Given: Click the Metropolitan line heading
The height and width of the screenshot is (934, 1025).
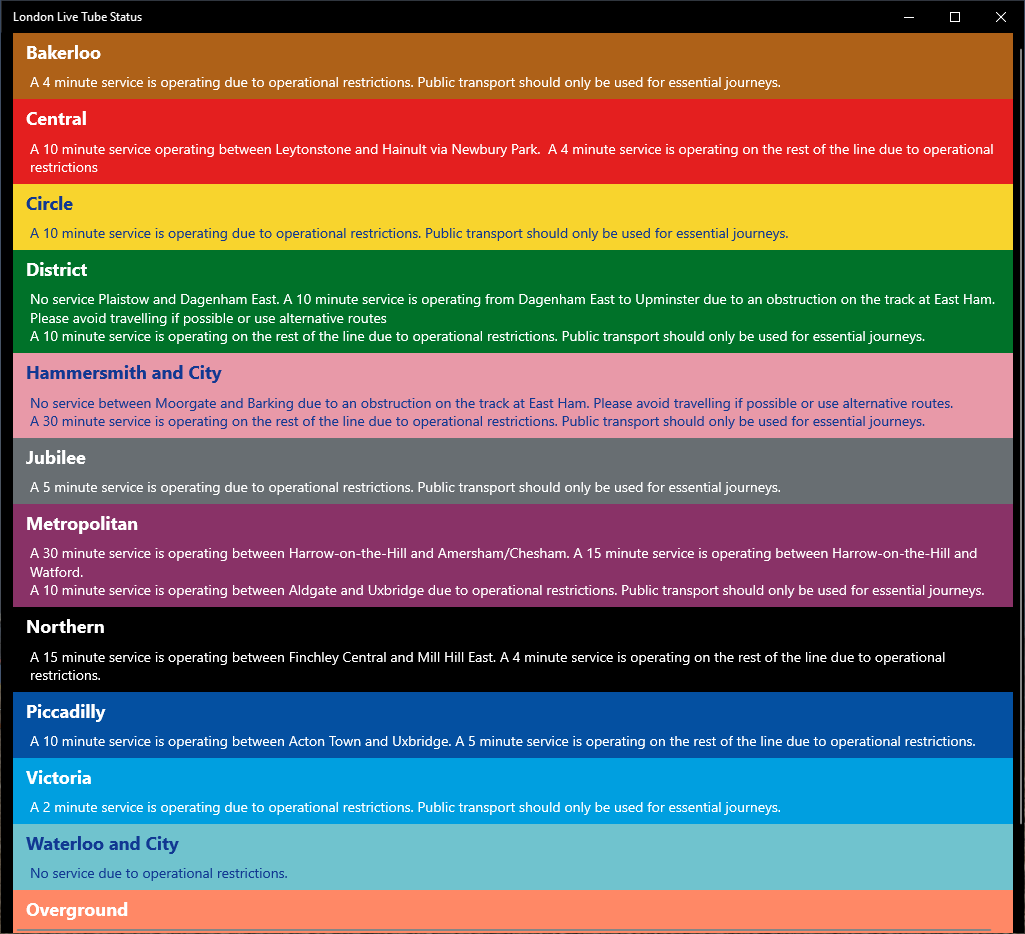Looking at the screenshot, I should pos(82,524).
